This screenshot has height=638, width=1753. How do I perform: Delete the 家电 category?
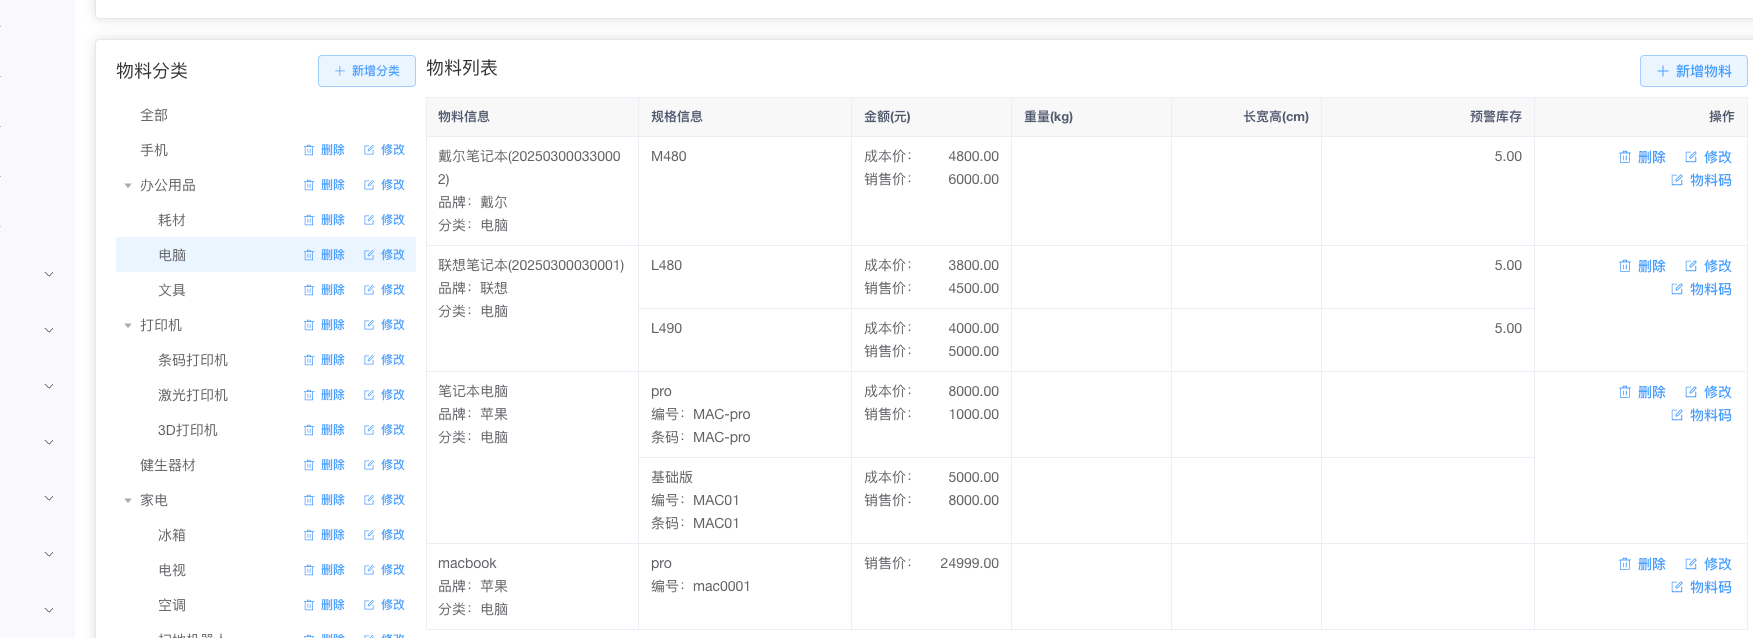tap(324, 500)
